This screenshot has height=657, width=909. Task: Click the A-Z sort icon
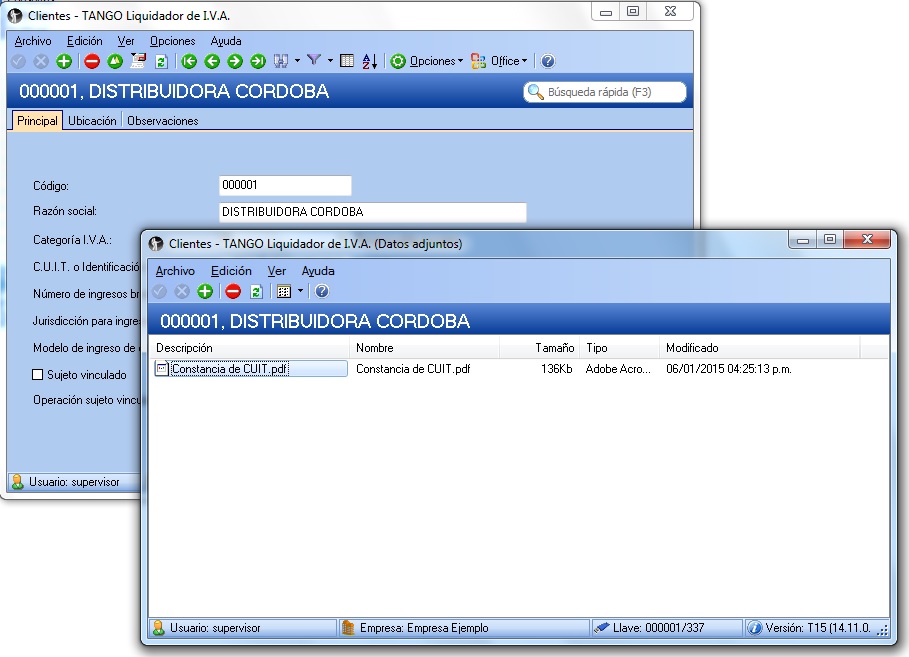369,61
